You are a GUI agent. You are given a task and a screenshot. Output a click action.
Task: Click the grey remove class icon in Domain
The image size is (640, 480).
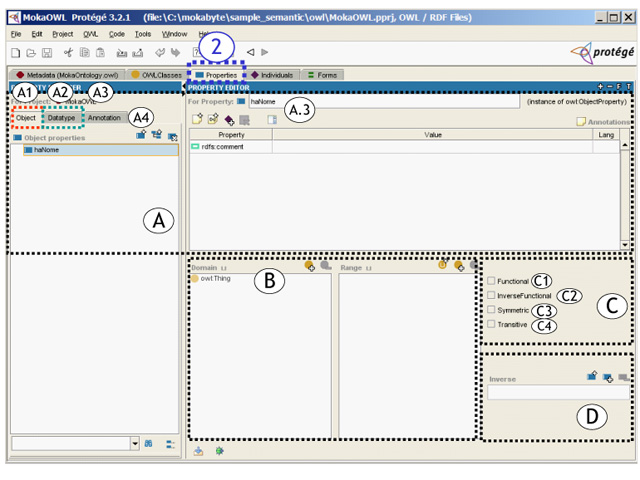click(x=326, y=266)
